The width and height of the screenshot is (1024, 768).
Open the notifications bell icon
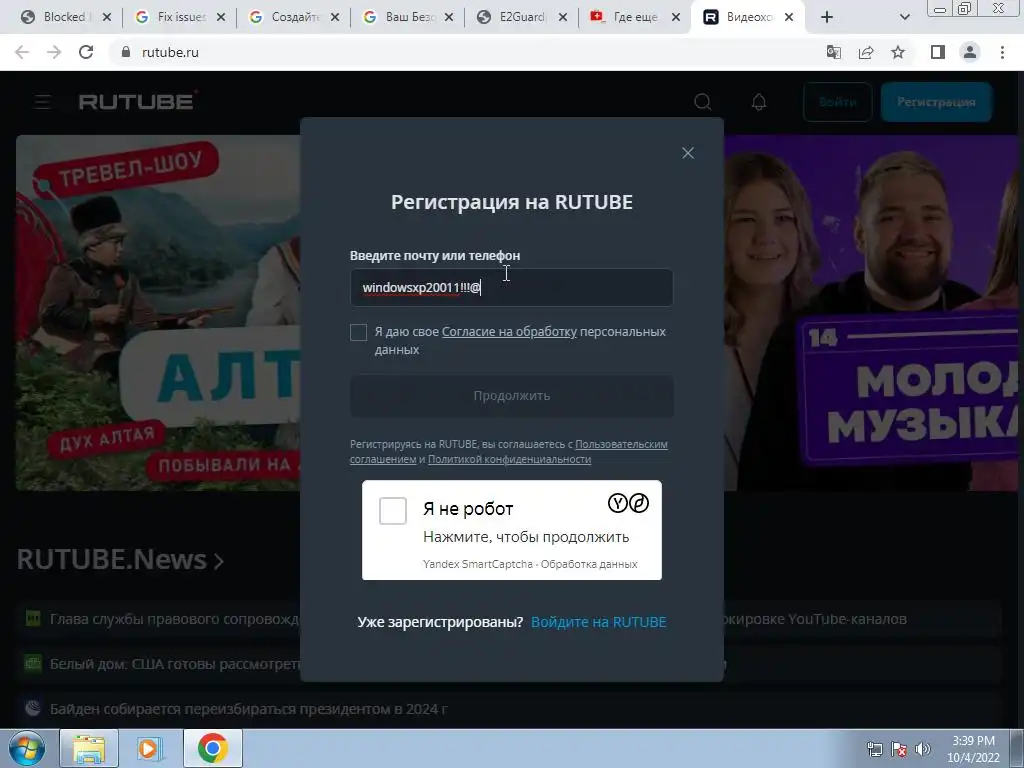[x=759, y=102]
